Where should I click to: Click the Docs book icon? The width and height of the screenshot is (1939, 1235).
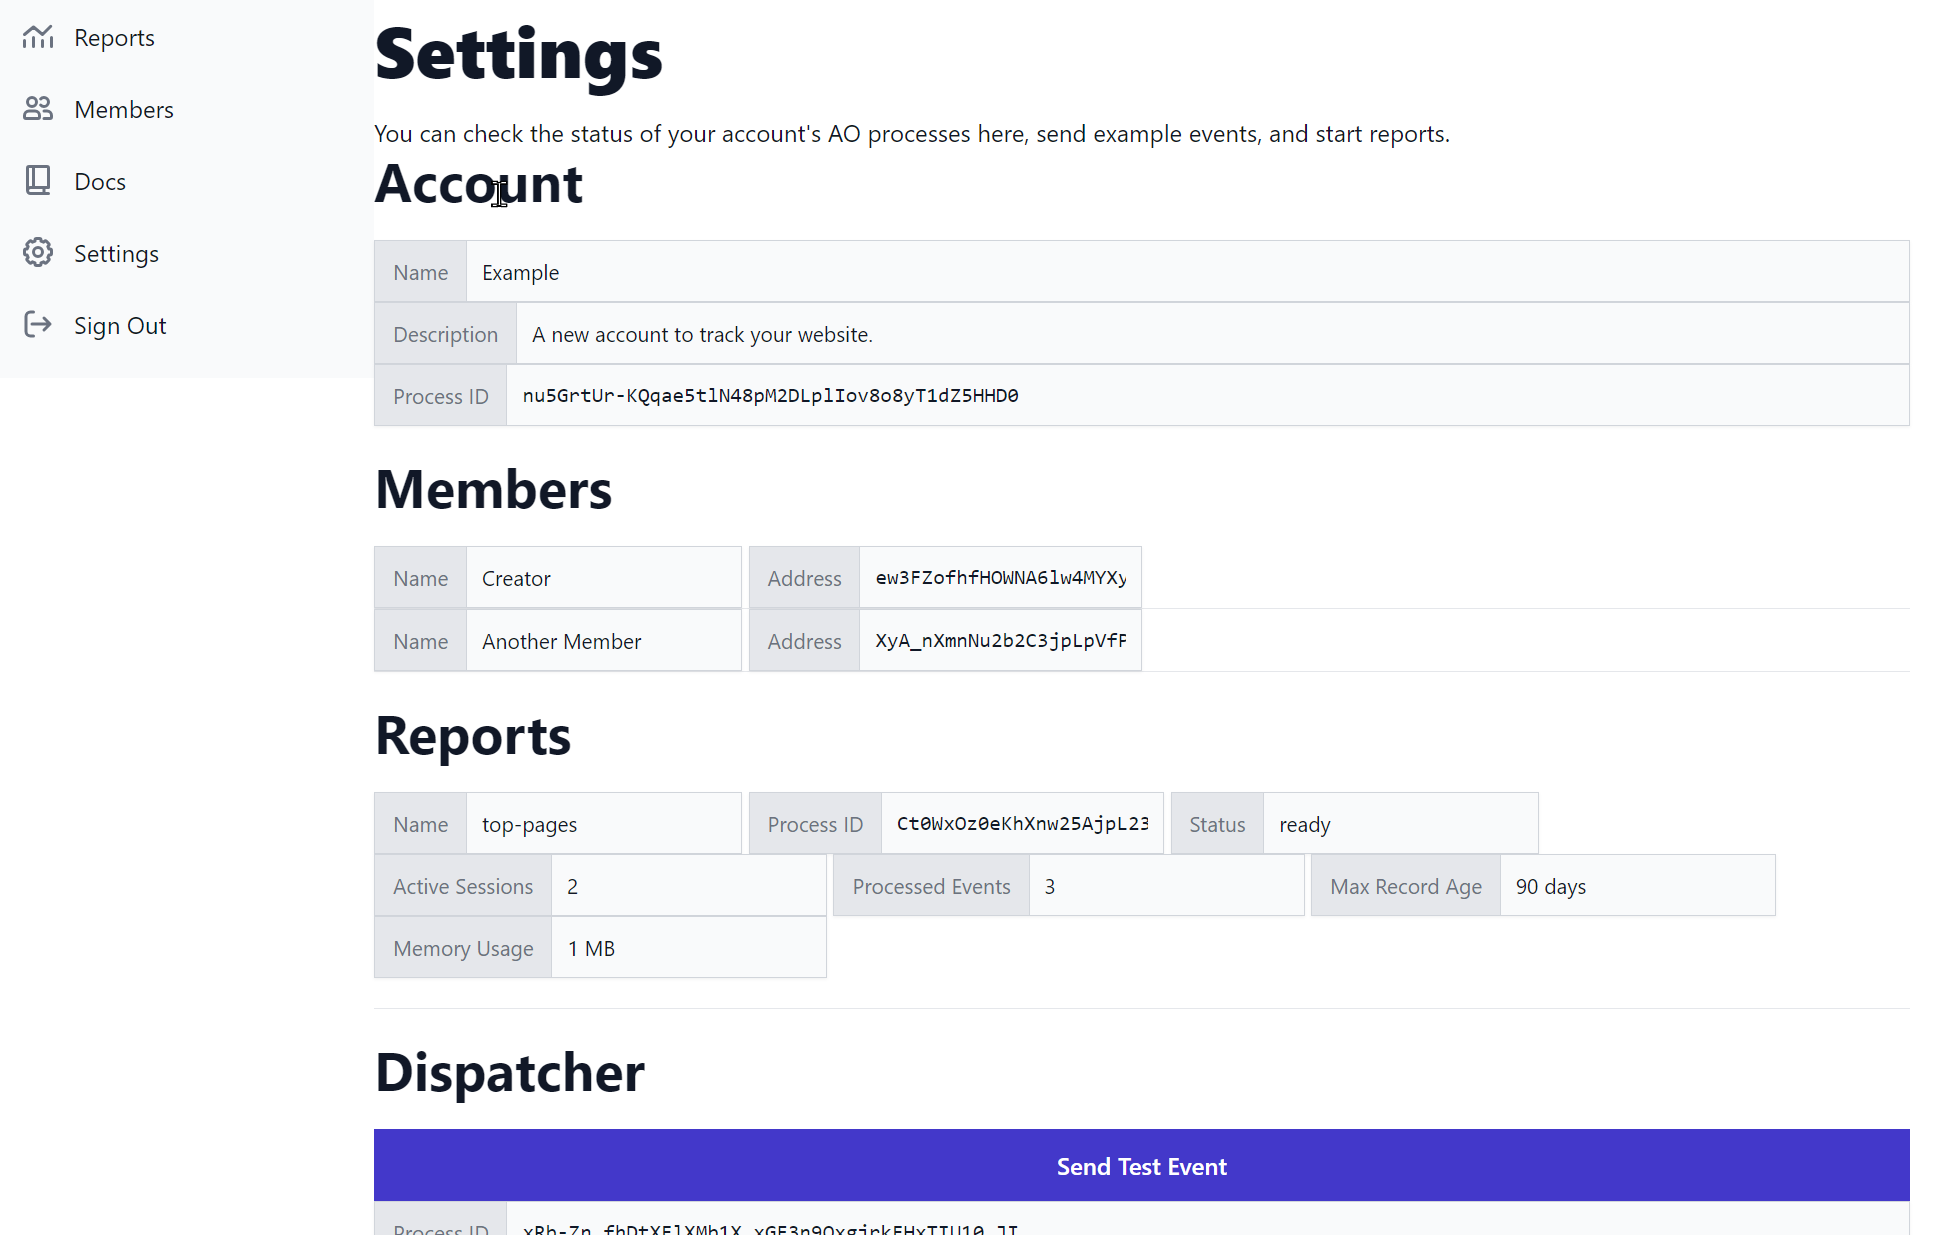click(x=38, y=181)
